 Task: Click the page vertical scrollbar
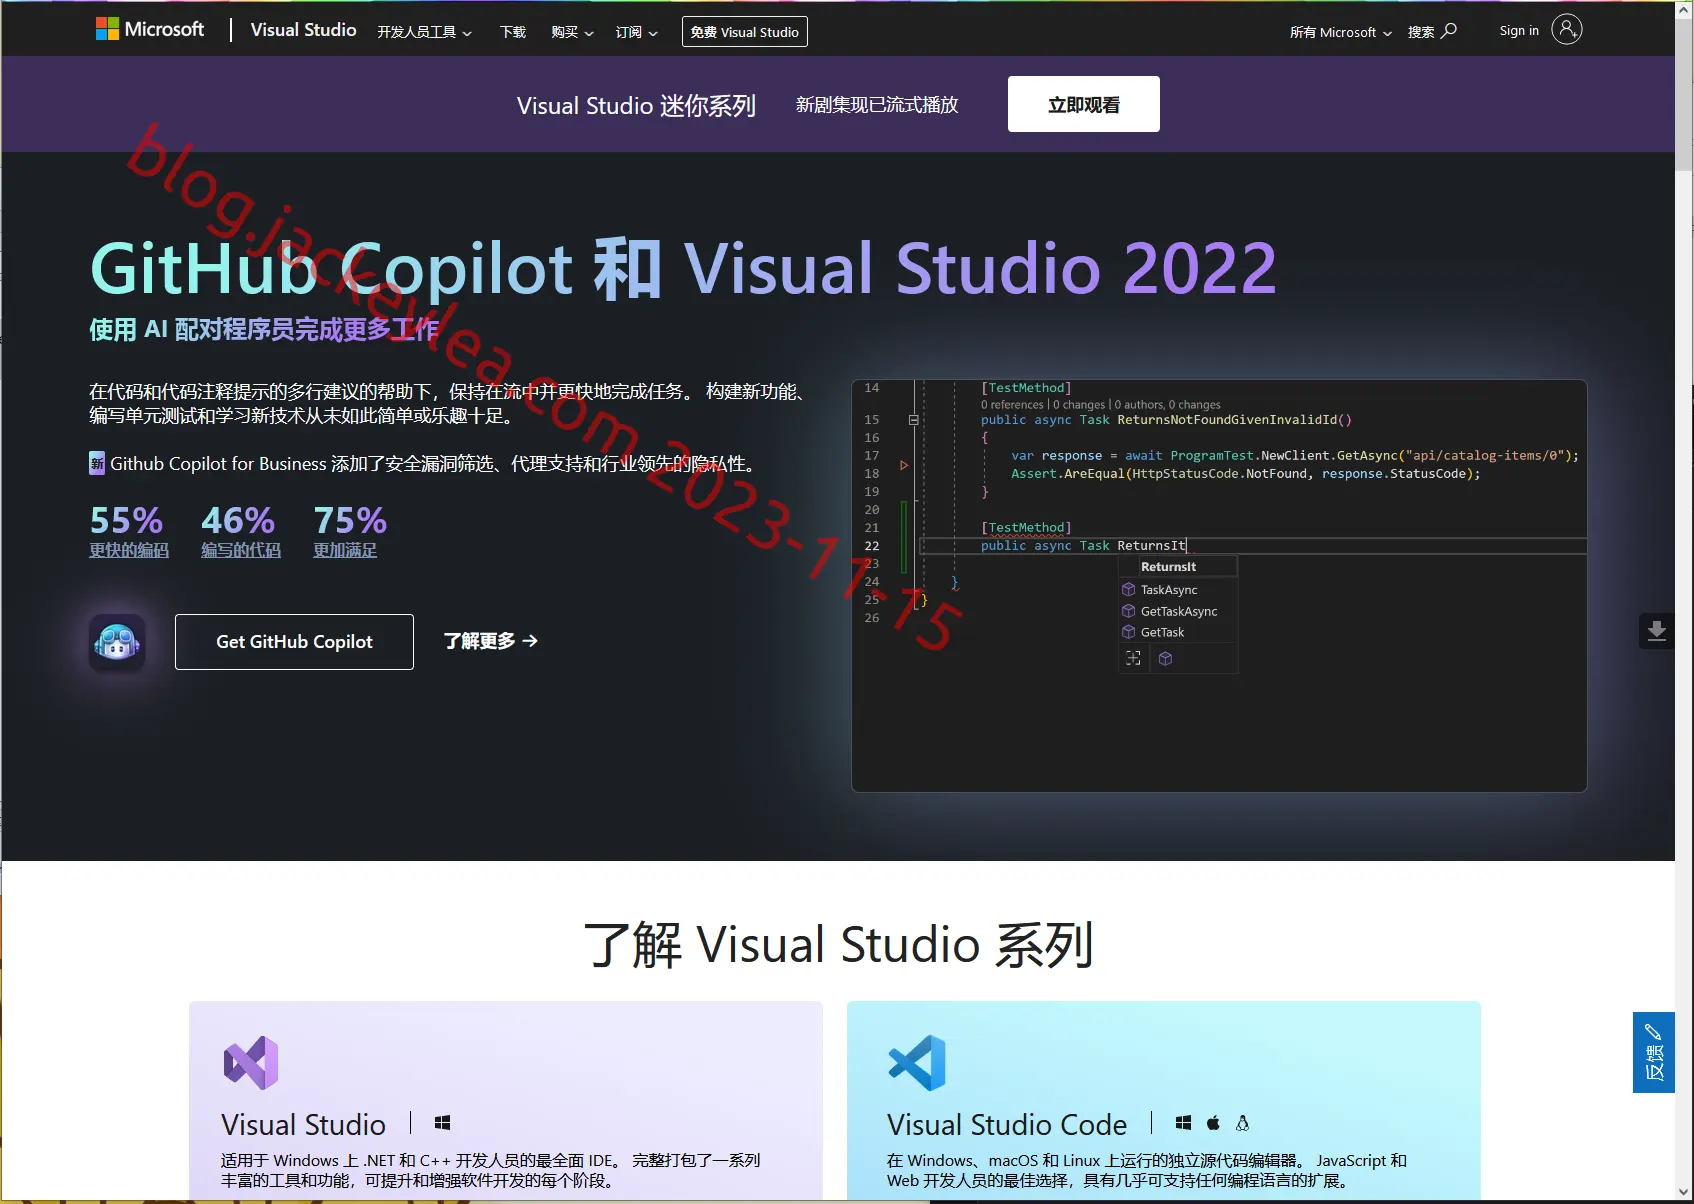pos(1684,95)
